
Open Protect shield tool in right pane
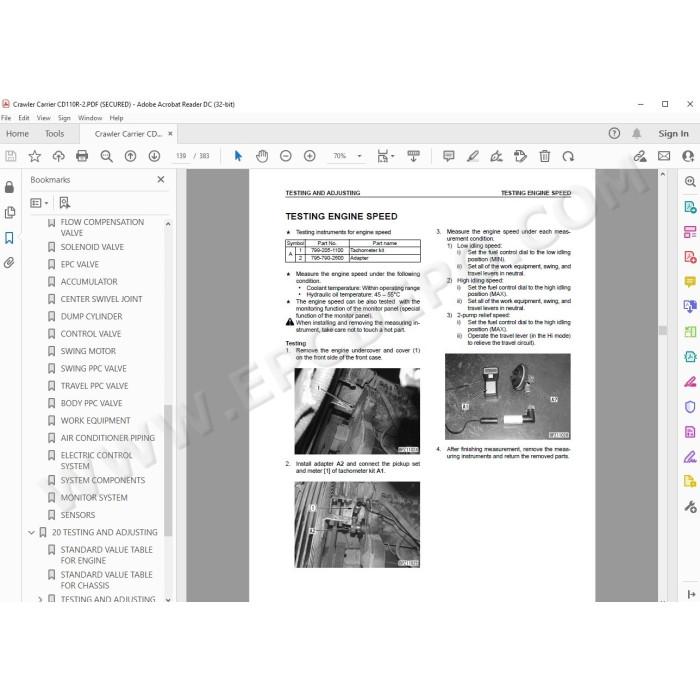tap(690, 407)
